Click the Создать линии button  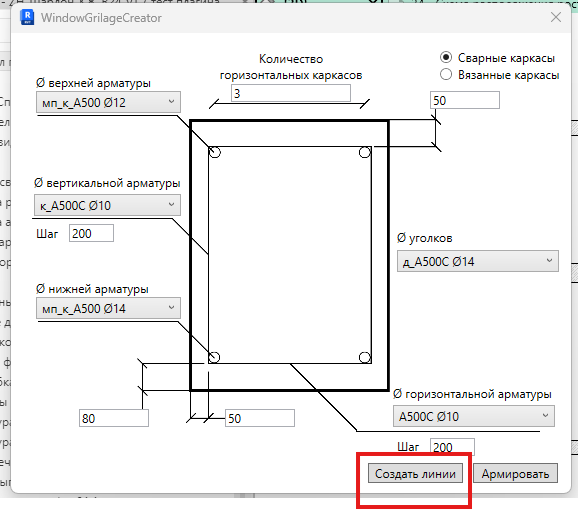pos(415,473)
